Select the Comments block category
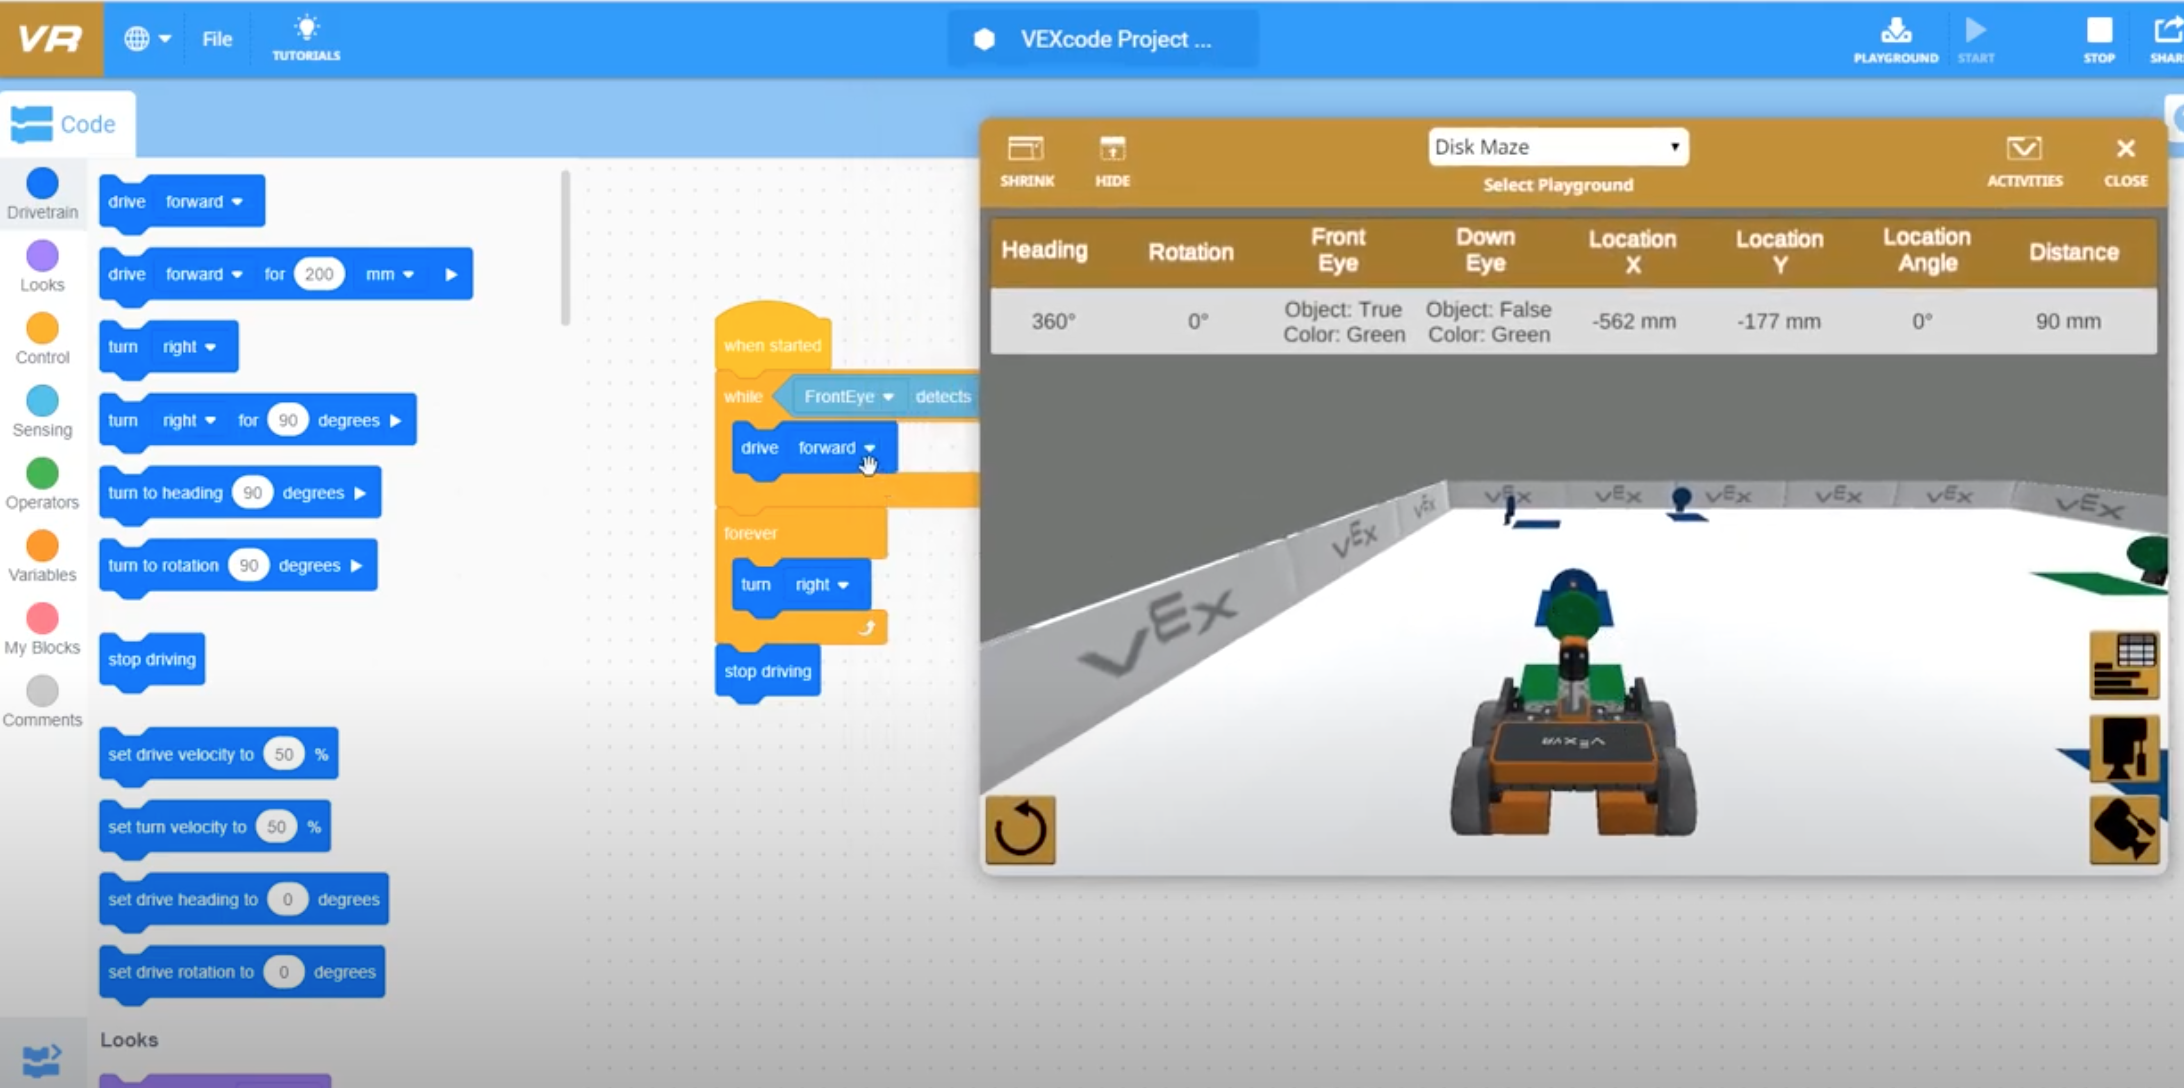This screenshot has height=1088, width=2184. (x=42, y=704)
